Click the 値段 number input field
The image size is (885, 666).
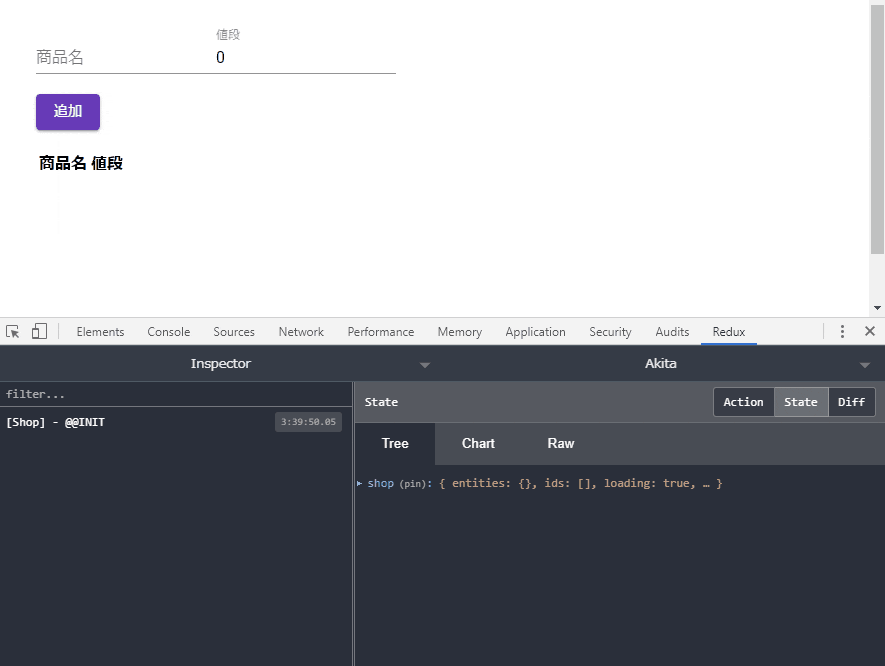pyautogui.click(x=305, y=57)
